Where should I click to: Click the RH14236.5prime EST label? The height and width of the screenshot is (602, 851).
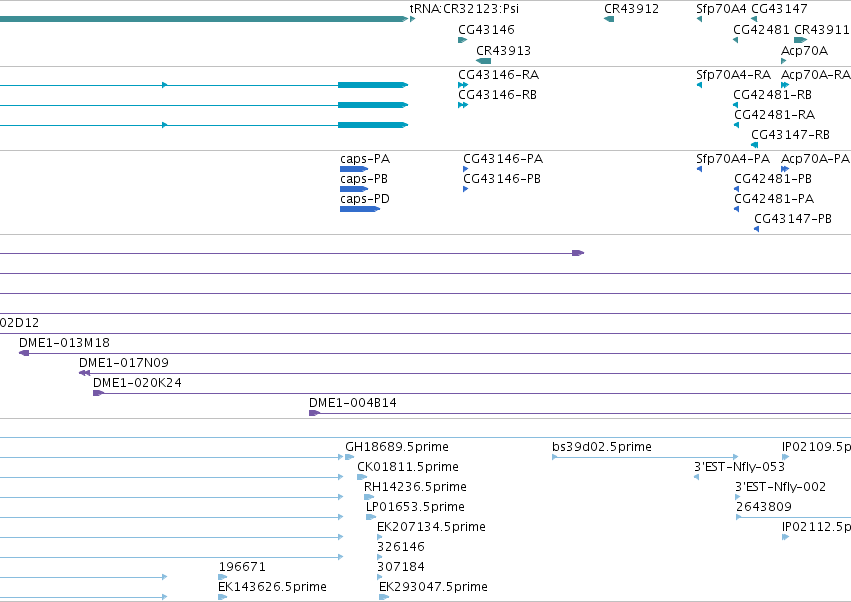coord(415,487)
